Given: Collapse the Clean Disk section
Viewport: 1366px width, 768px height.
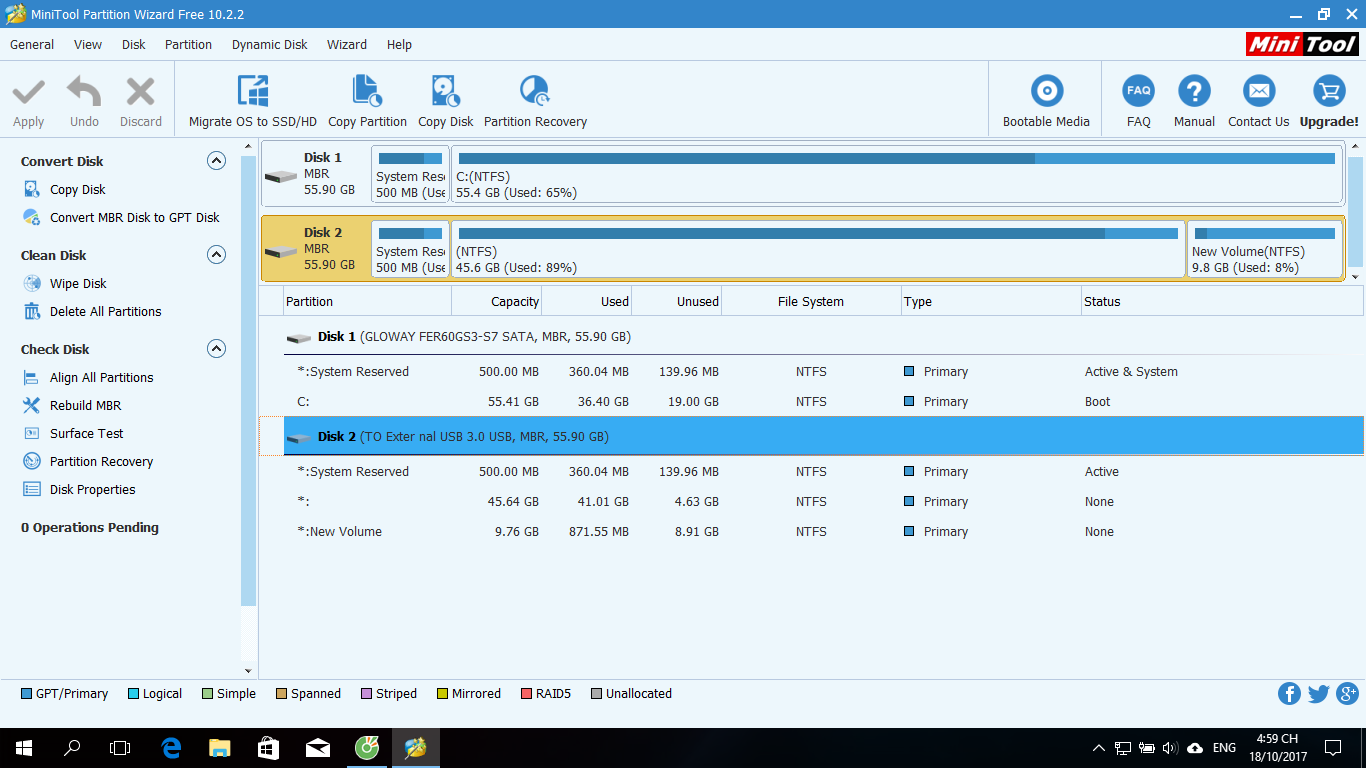Looking at the screenshot, I should click(x=216, y=255).
